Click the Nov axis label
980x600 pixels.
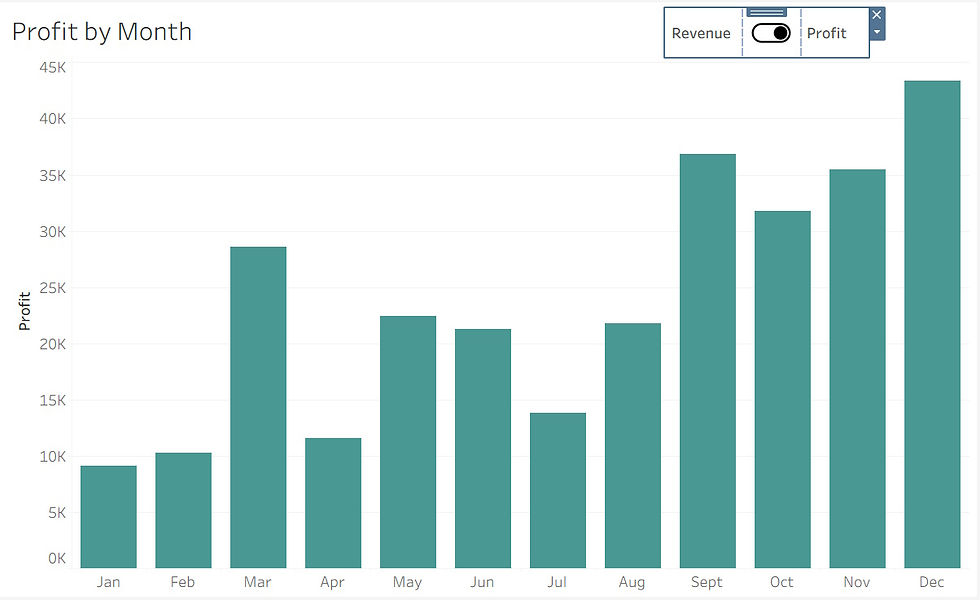tap(857, 582)
